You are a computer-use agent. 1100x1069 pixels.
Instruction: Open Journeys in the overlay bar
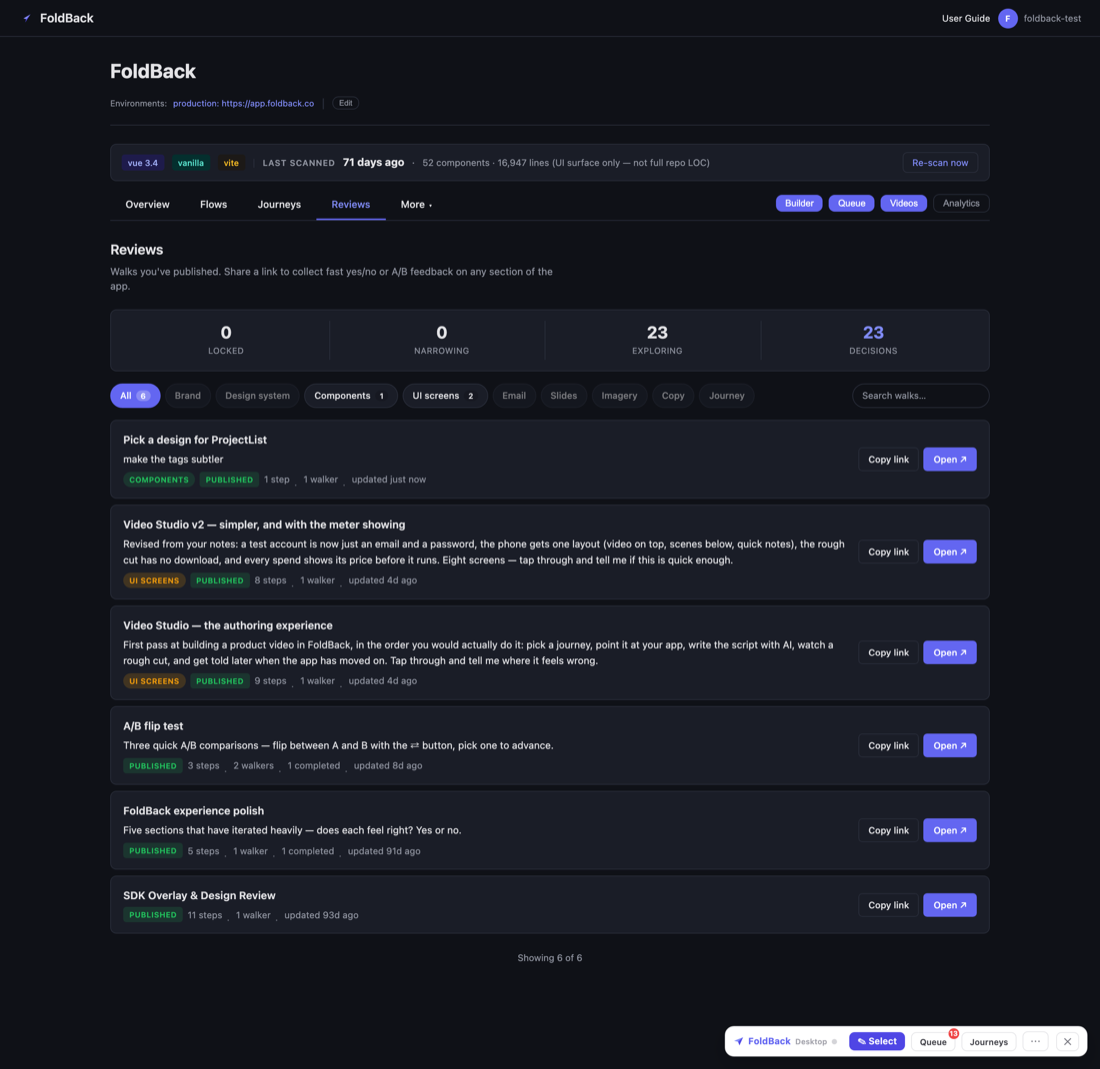point(988,1042)
